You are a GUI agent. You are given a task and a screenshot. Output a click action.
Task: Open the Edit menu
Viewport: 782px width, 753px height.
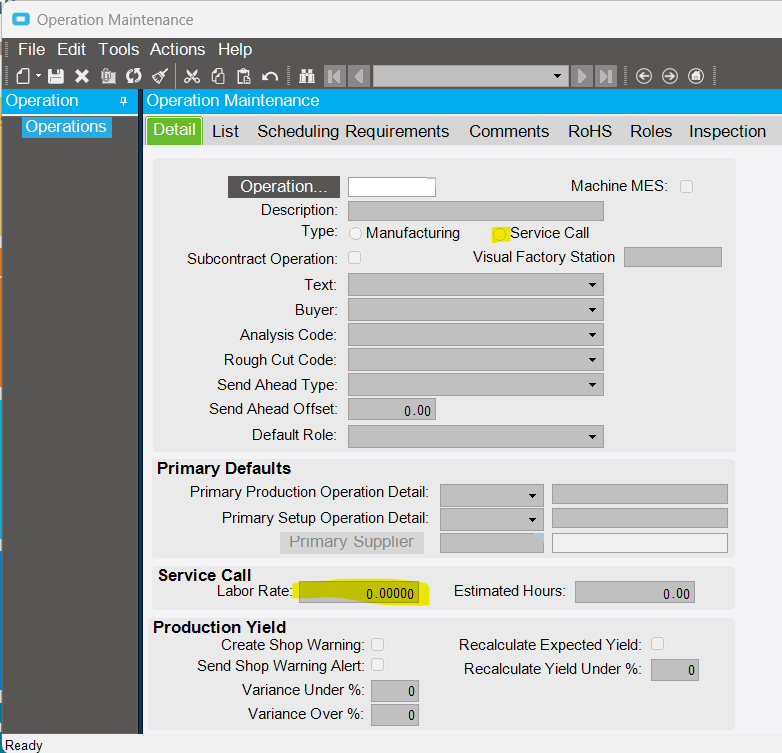(x=71, y=49)
